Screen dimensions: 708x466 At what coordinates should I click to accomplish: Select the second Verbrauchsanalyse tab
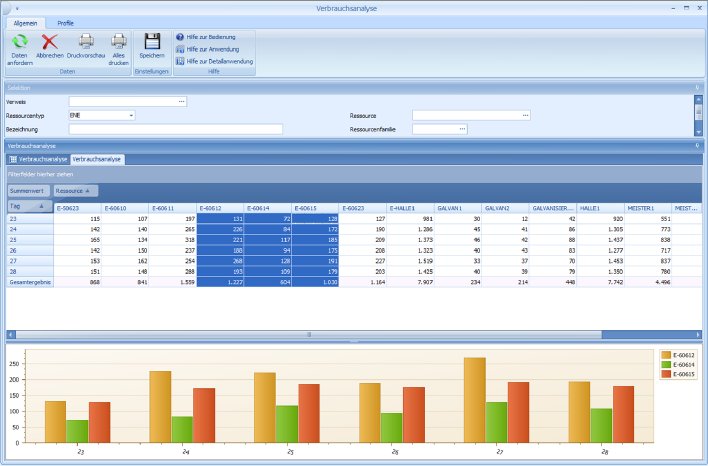(x=97, y=159)
